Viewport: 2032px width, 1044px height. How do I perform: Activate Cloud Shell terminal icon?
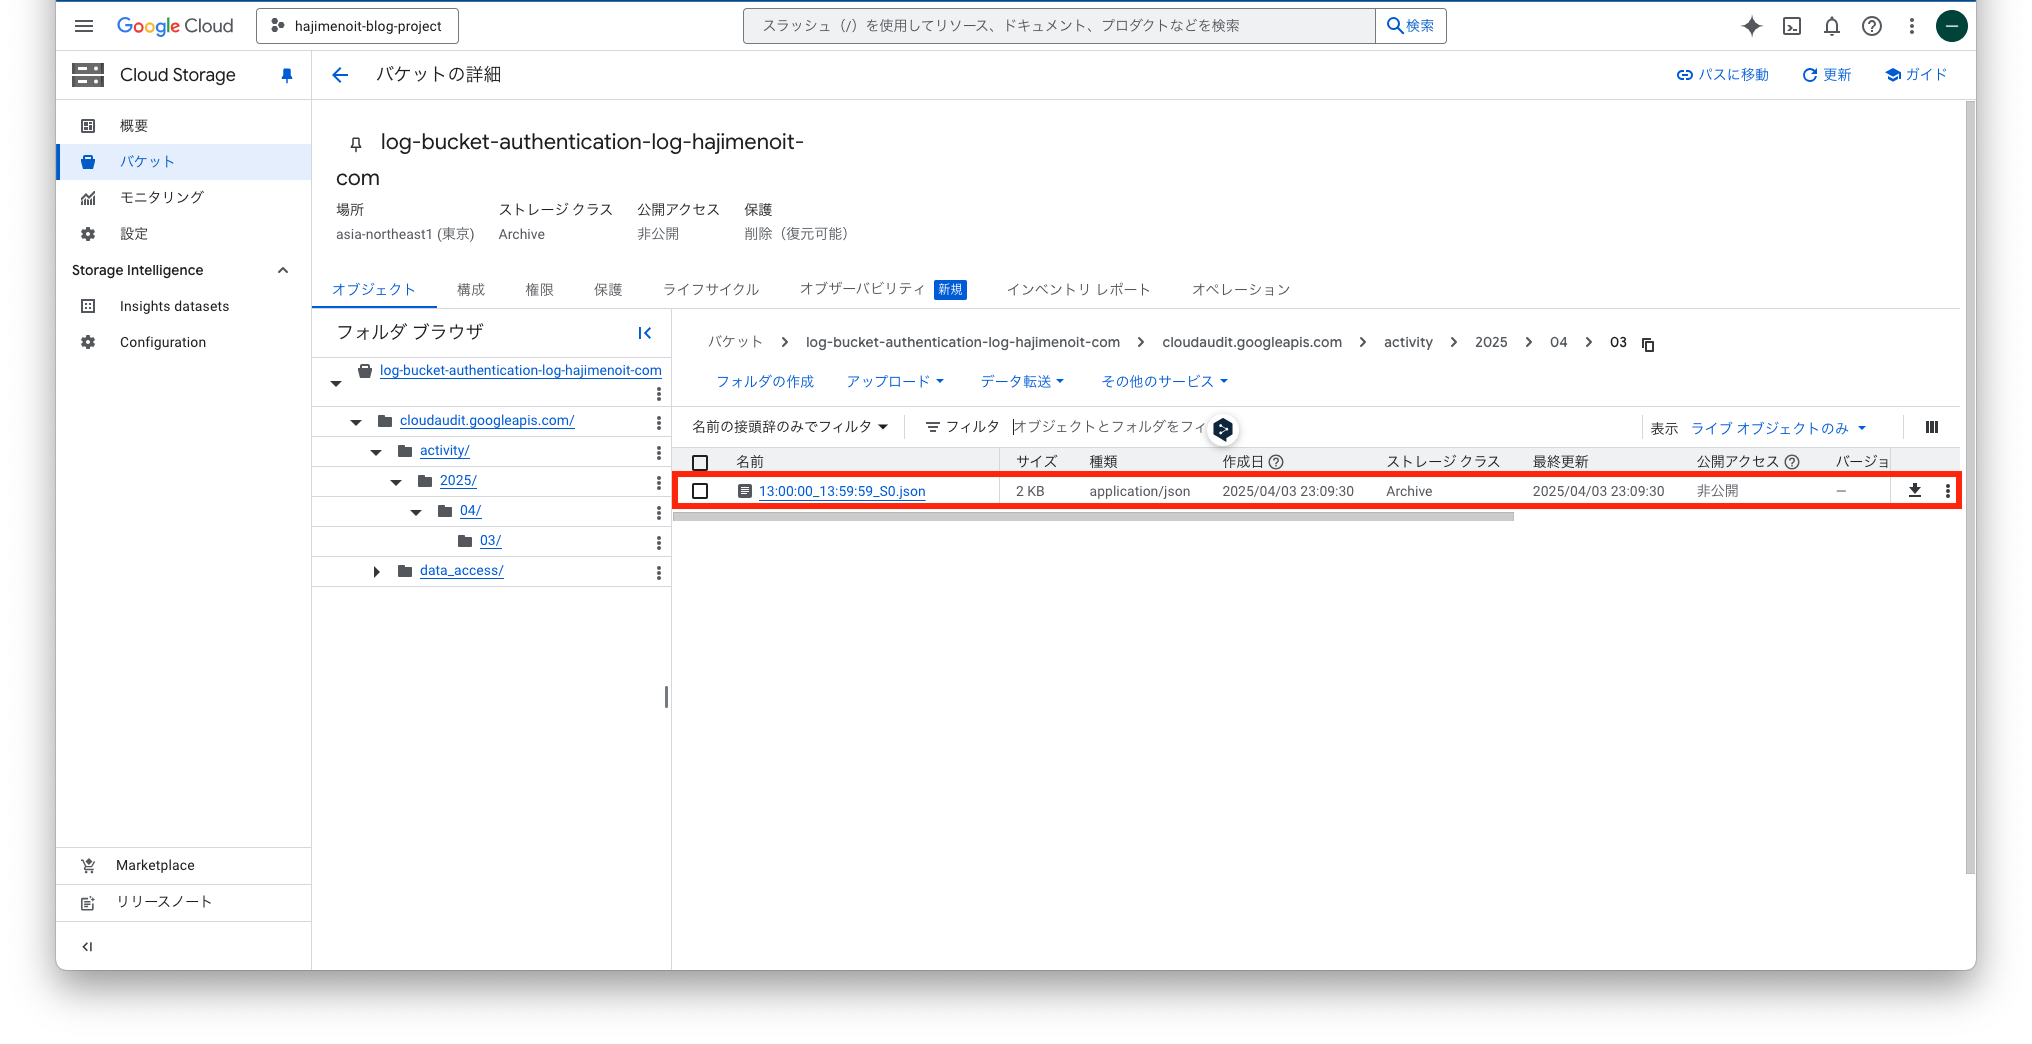[1792, 26]
